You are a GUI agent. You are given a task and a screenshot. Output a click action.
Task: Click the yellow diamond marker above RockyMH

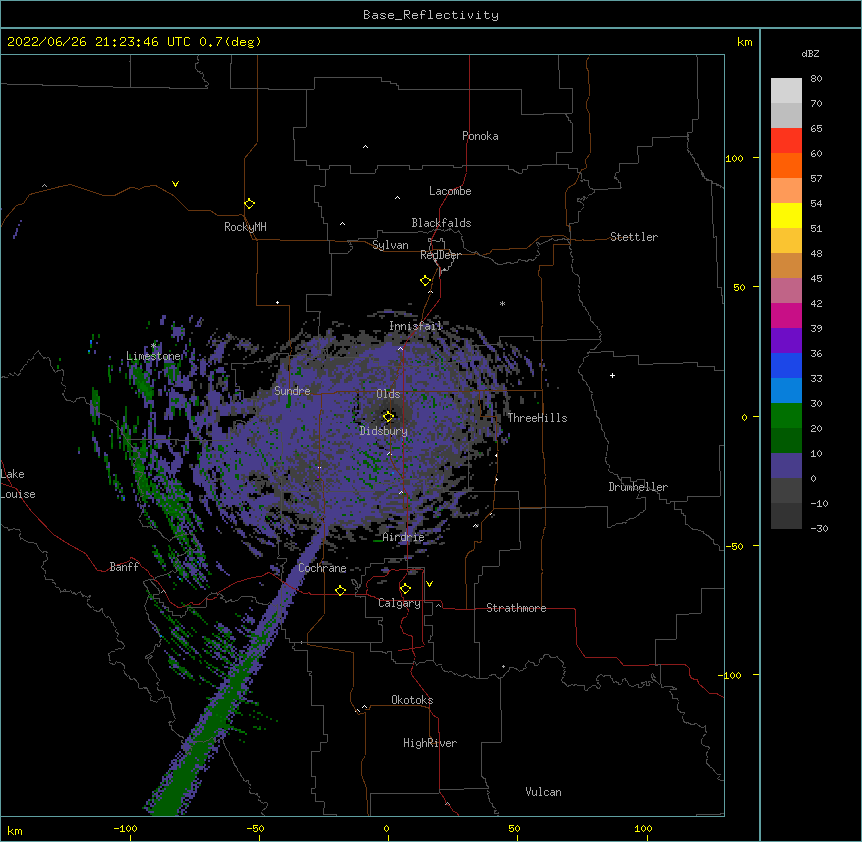coord(249,203)
